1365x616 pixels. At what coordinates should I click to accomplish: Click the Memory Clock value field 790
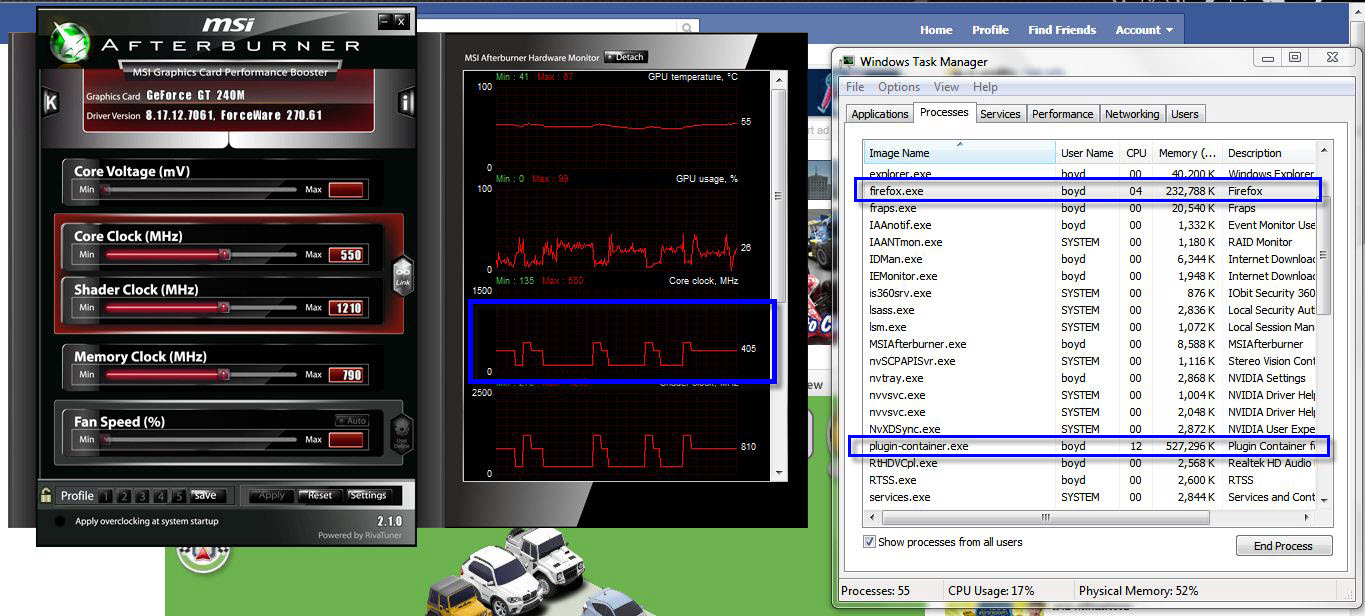[346, 375]
